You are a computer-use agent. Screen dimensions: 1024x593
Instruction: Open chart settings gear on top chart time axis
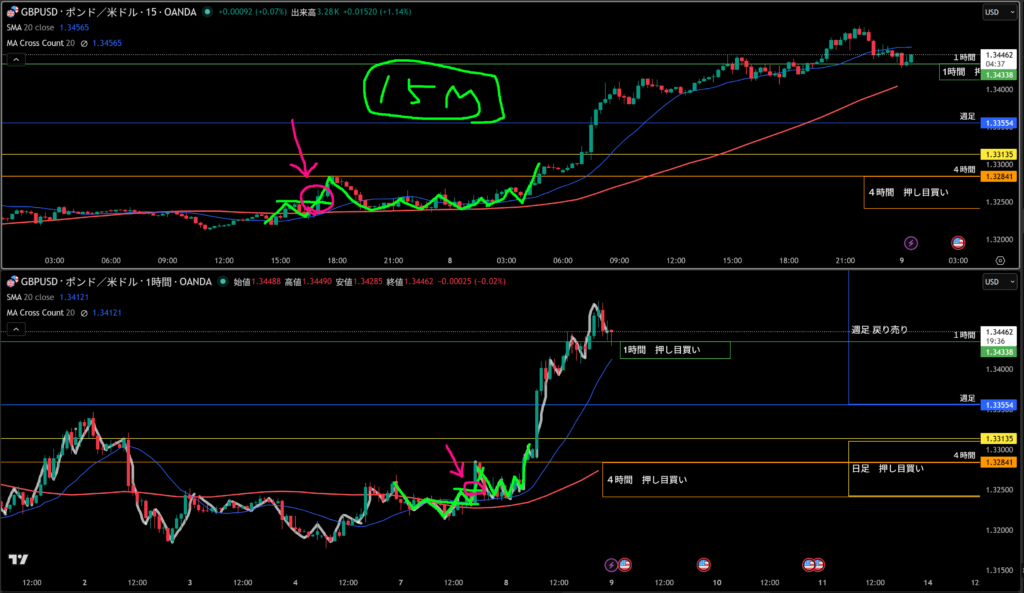point(1000,260)
